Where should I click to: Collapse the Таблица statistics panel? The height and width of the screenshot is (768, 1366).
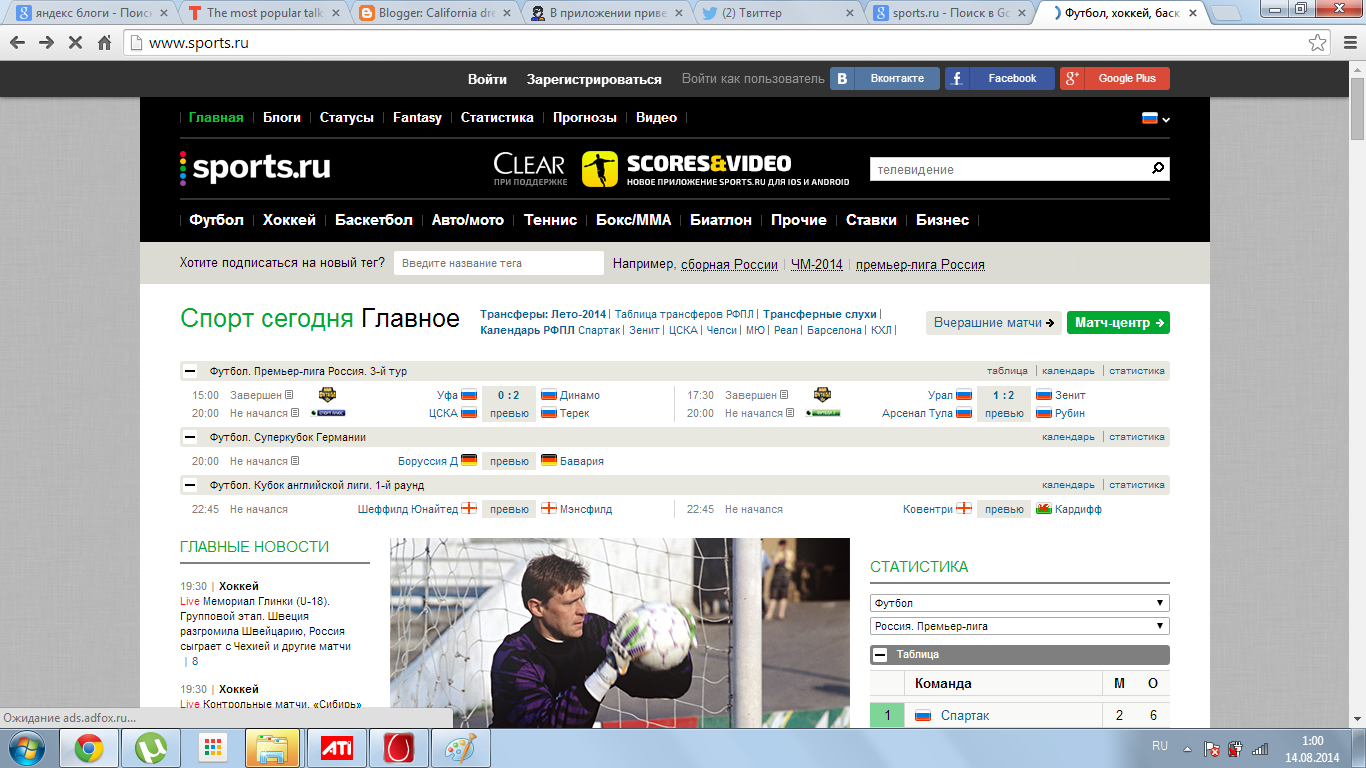coord(880,655)
